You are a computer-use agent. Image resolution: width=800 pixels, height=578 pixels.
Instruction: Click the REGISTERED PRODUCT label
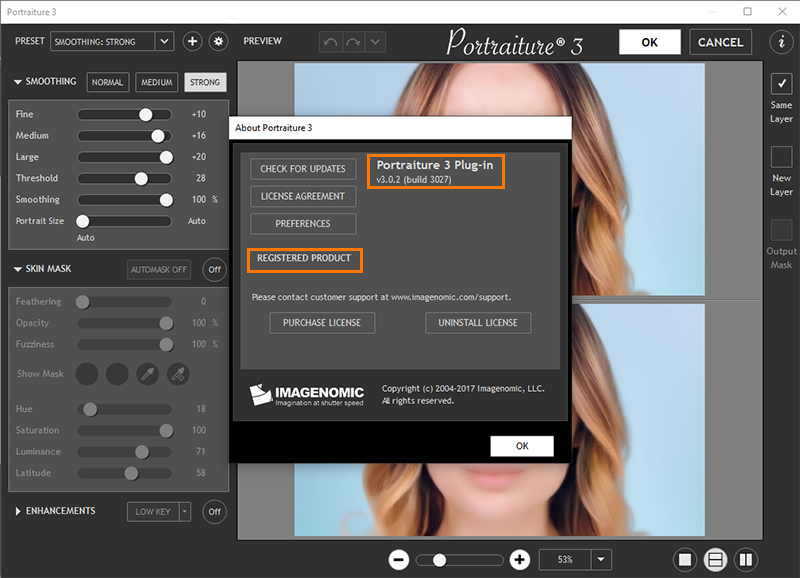(x=305, y=258)
